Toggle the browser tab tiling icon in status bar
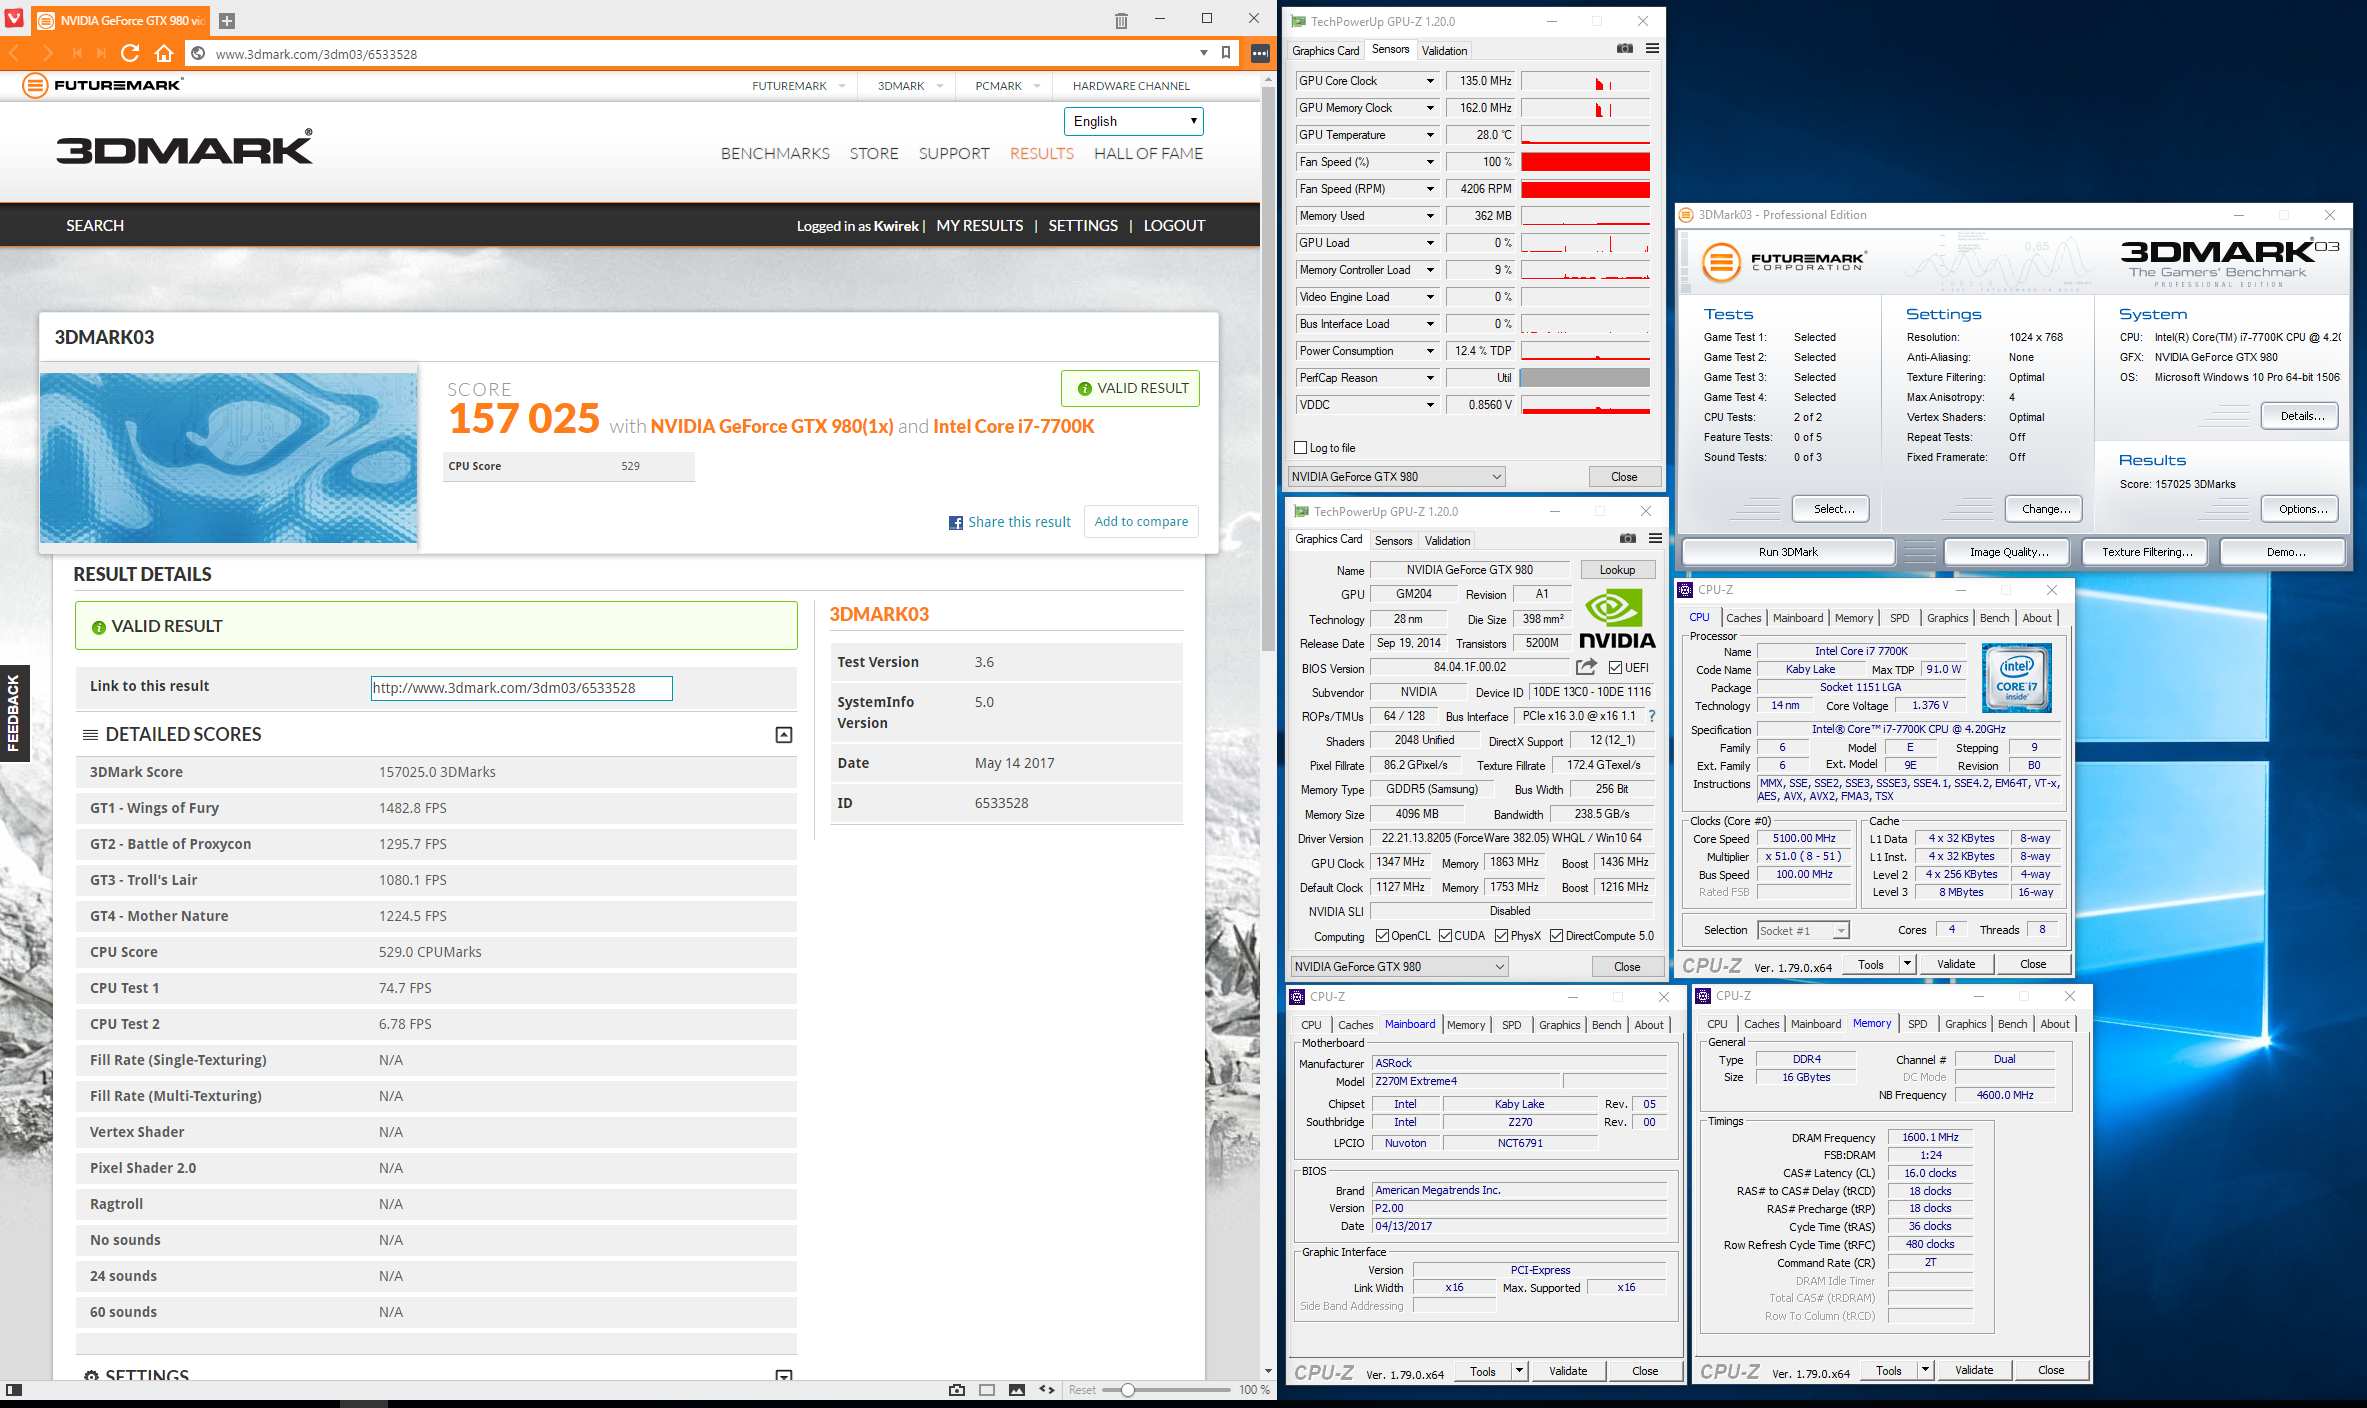 (987, 1390)
